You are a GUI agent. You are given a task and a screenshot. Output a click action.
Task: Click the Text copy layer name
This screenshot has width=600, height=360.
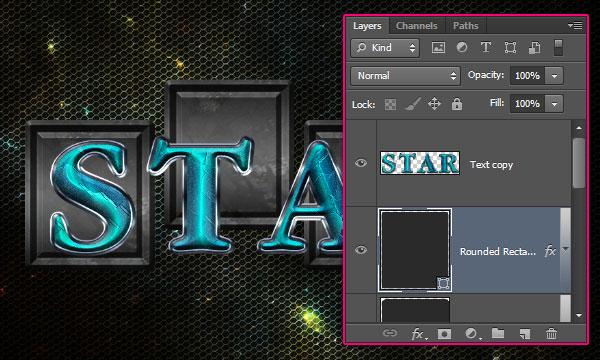[491, 165]
